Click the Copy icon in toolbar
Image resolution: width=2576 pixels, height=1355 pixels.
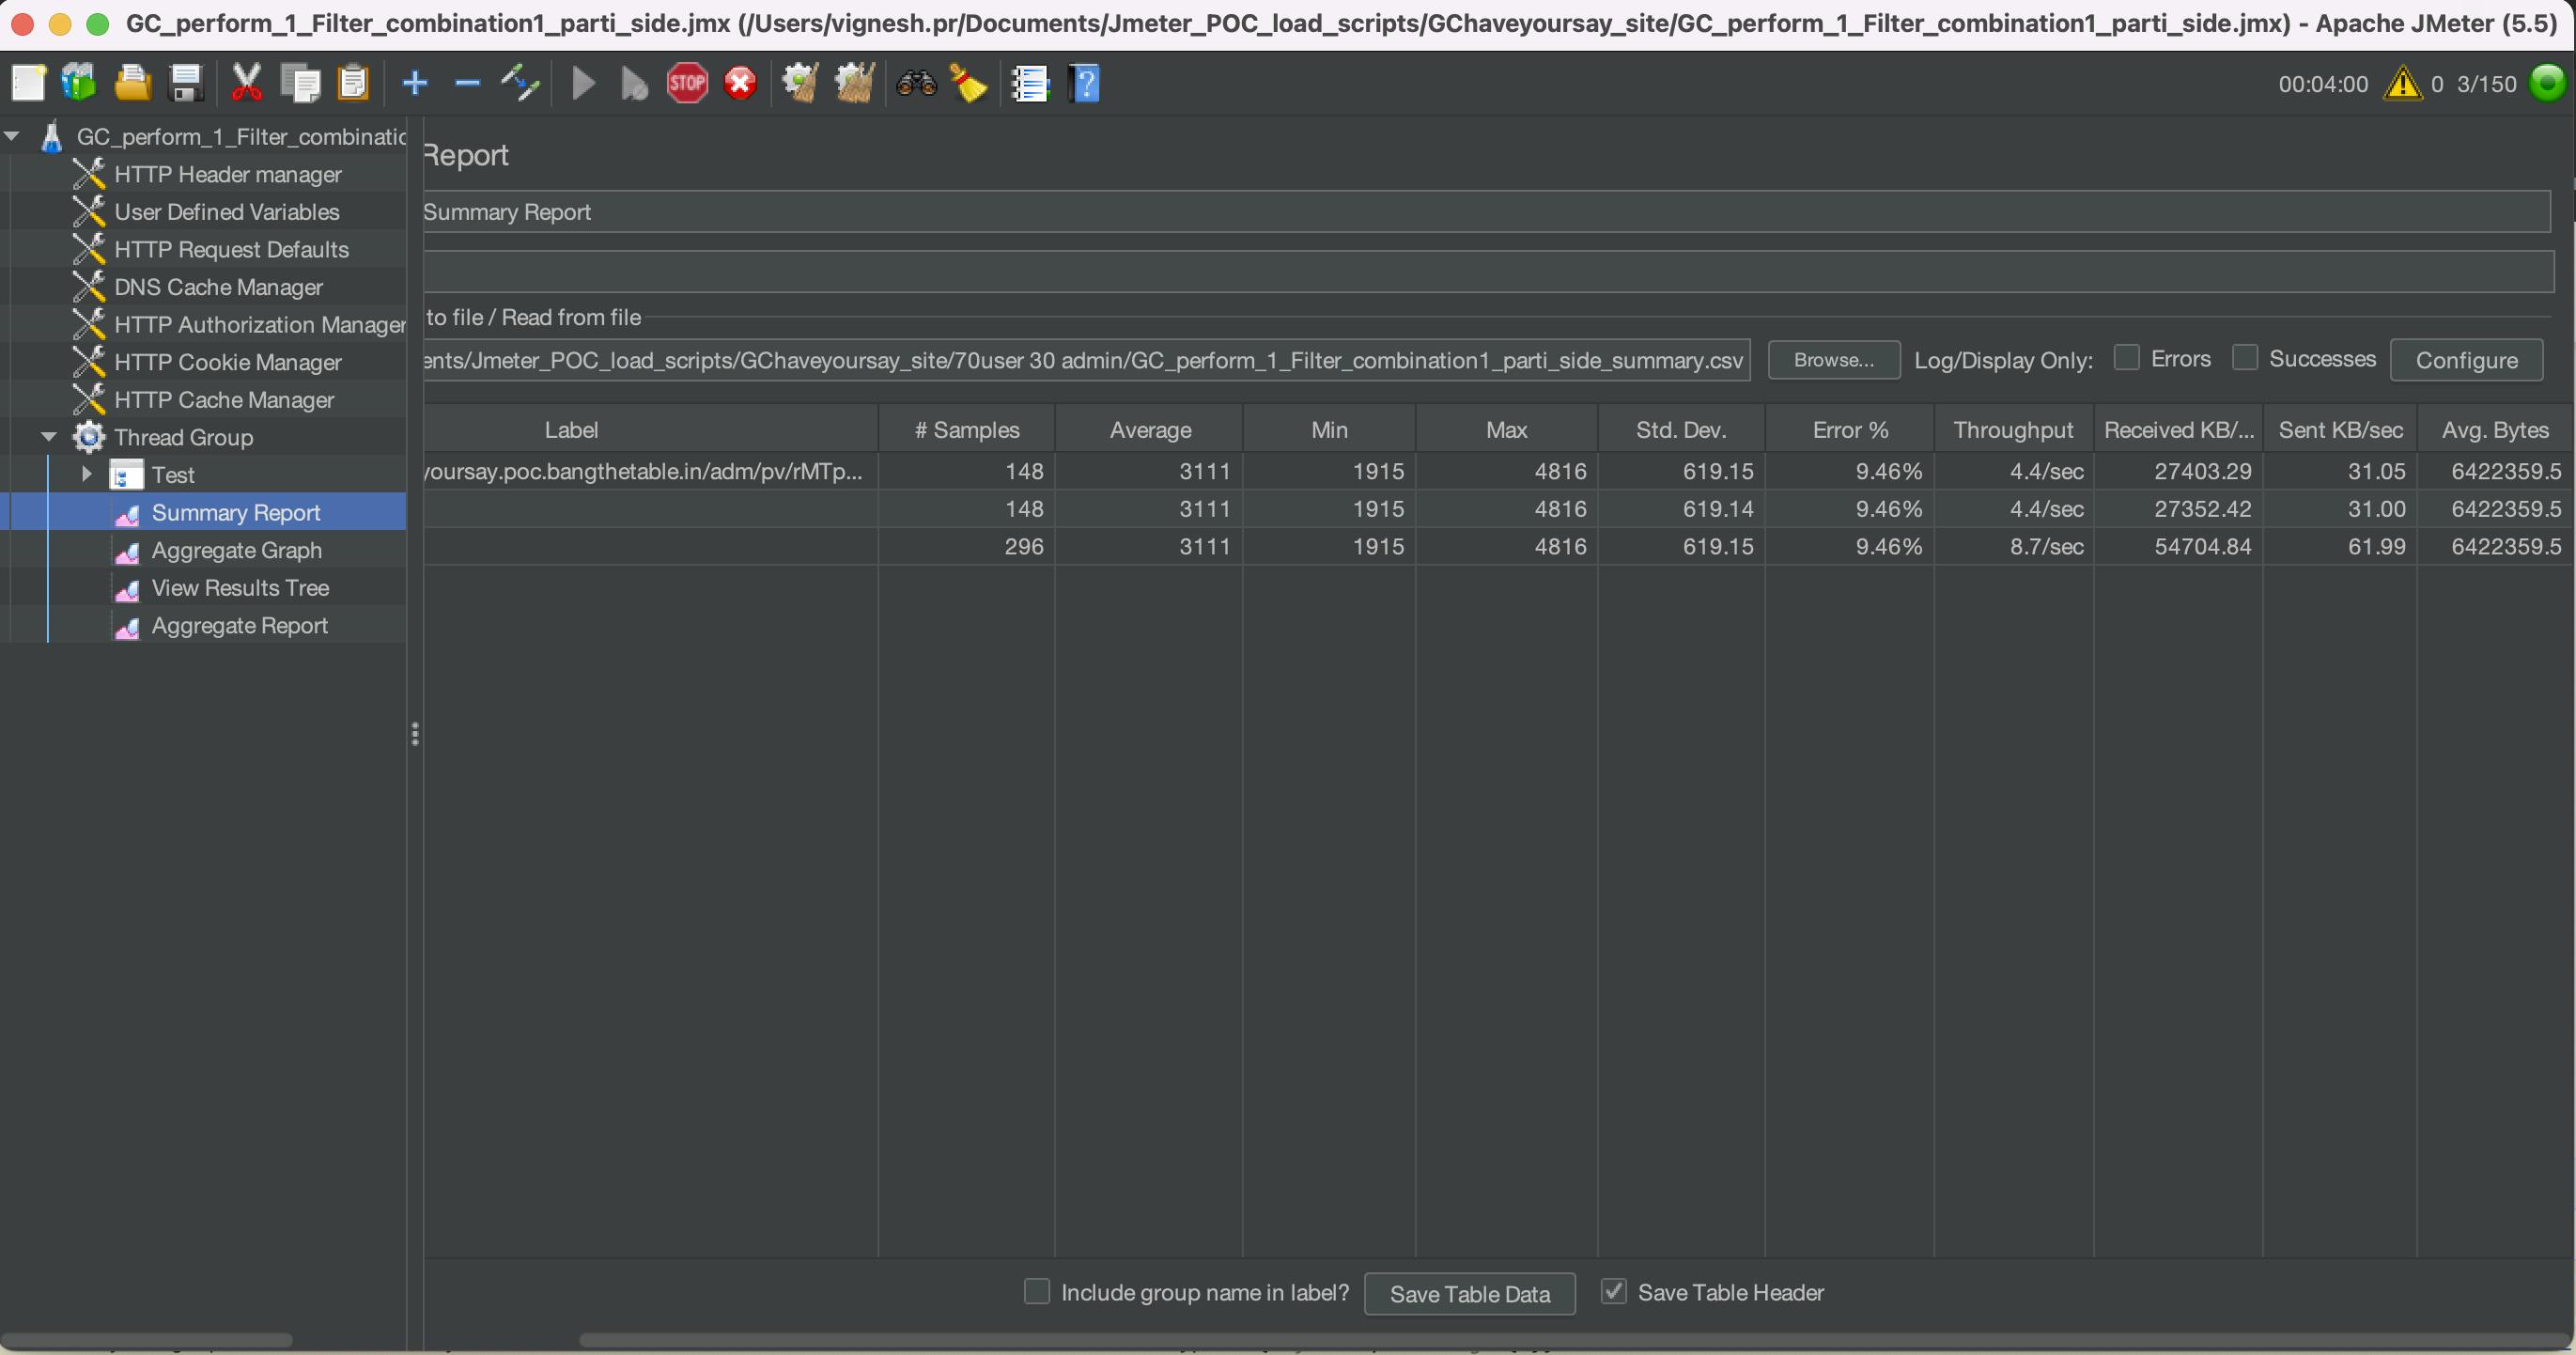click(300, 83)
